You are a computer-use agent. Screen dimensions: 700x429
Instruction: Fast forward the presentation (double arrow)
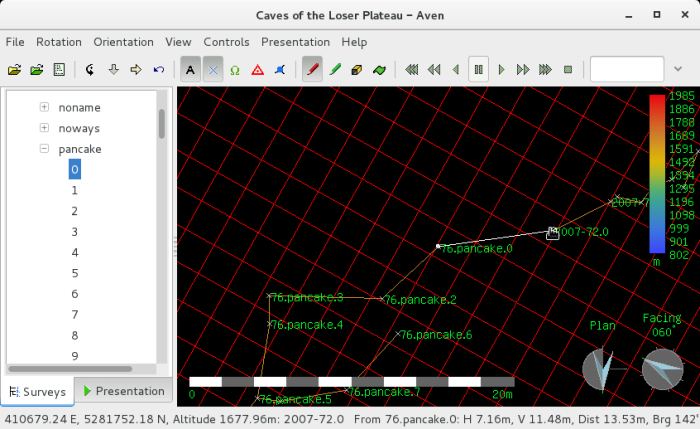[x=523, y=70]
